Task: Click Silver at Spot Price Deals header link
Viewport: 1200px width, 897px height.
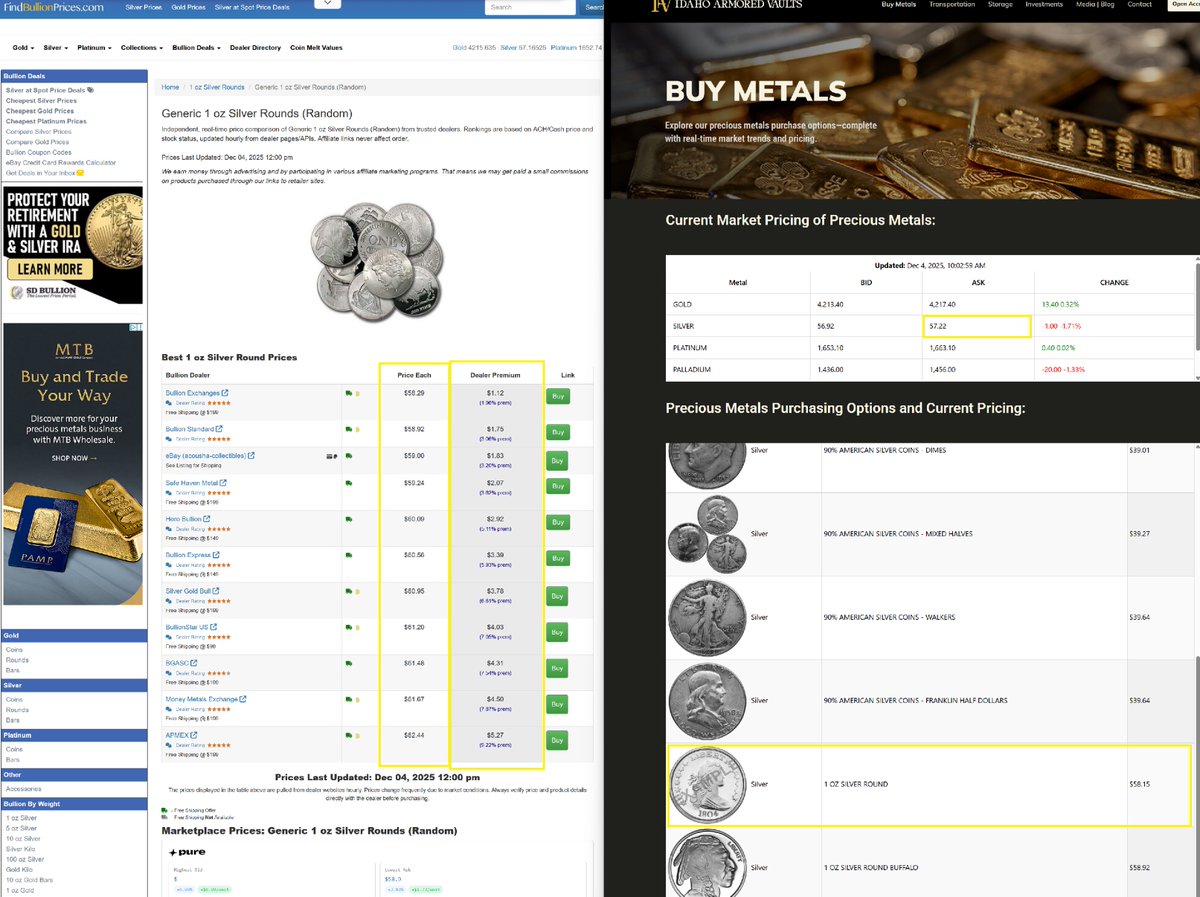Action: click(252, 7)
